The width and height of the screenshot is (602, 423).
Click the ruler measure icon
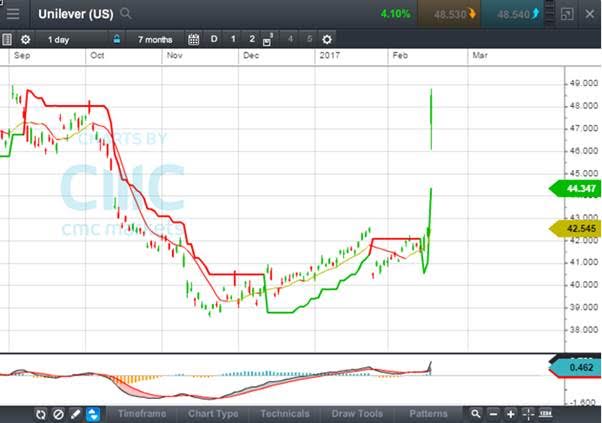546,414
